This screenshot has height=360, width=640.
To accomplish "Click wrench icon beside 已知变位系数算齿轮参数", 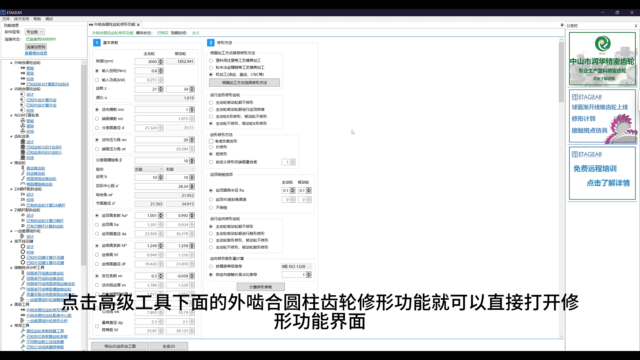I will [x=23, y=336].
